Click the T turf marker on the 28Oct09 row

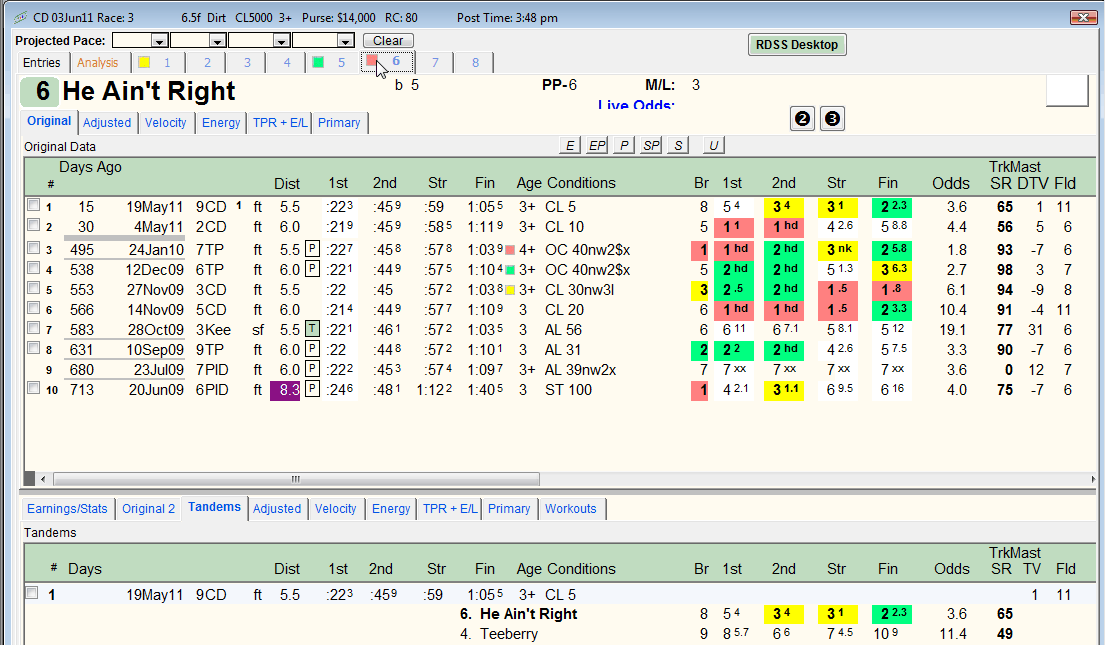pyautogui.click(x=312, y=328)
